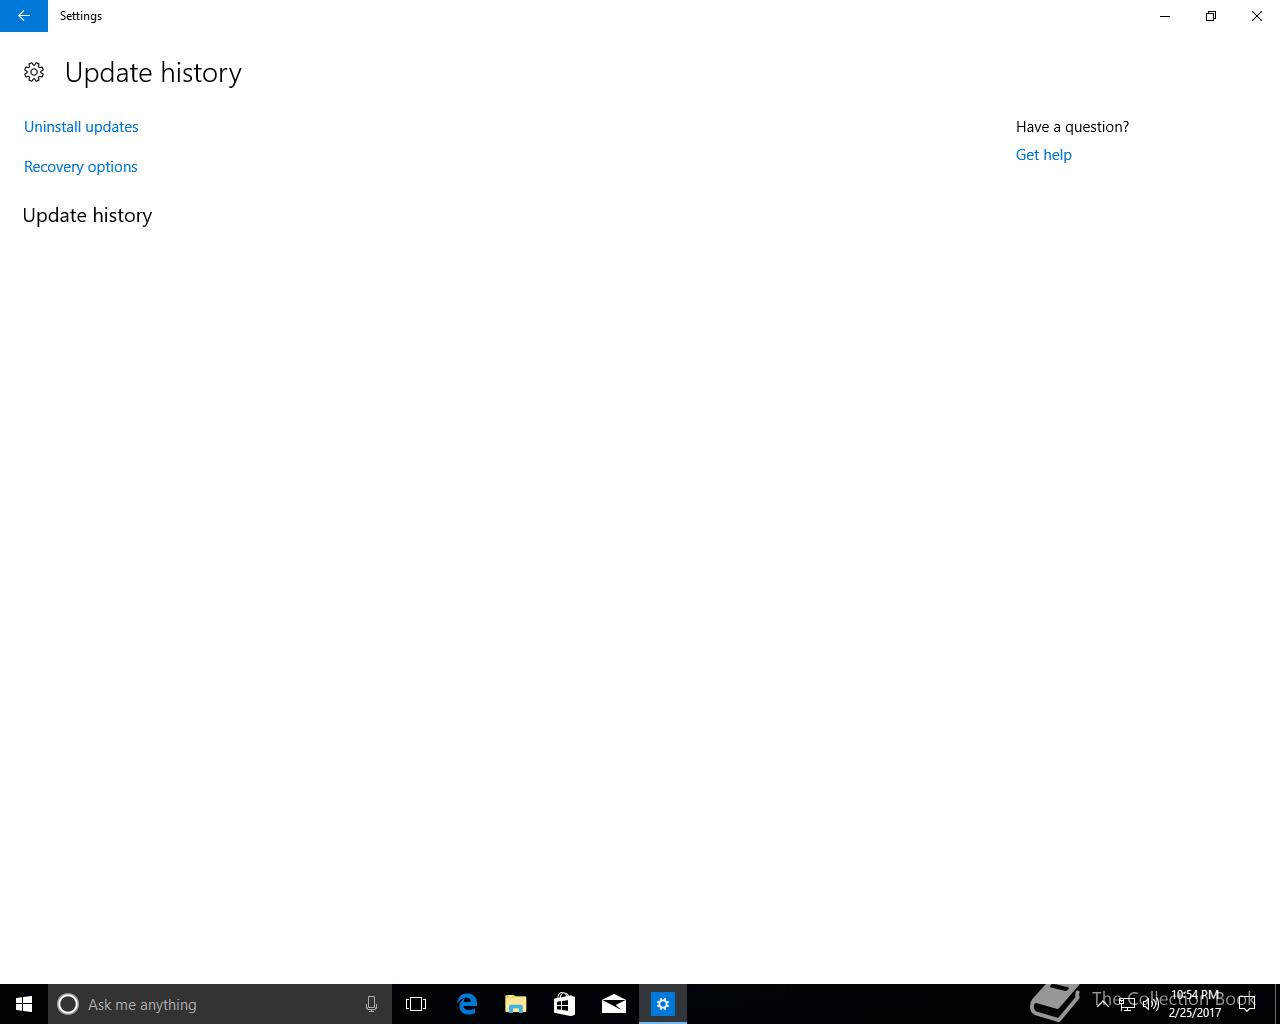Close the Settings window
The width and height of the screenshot is (1280, 1024).
point(1257,16)
